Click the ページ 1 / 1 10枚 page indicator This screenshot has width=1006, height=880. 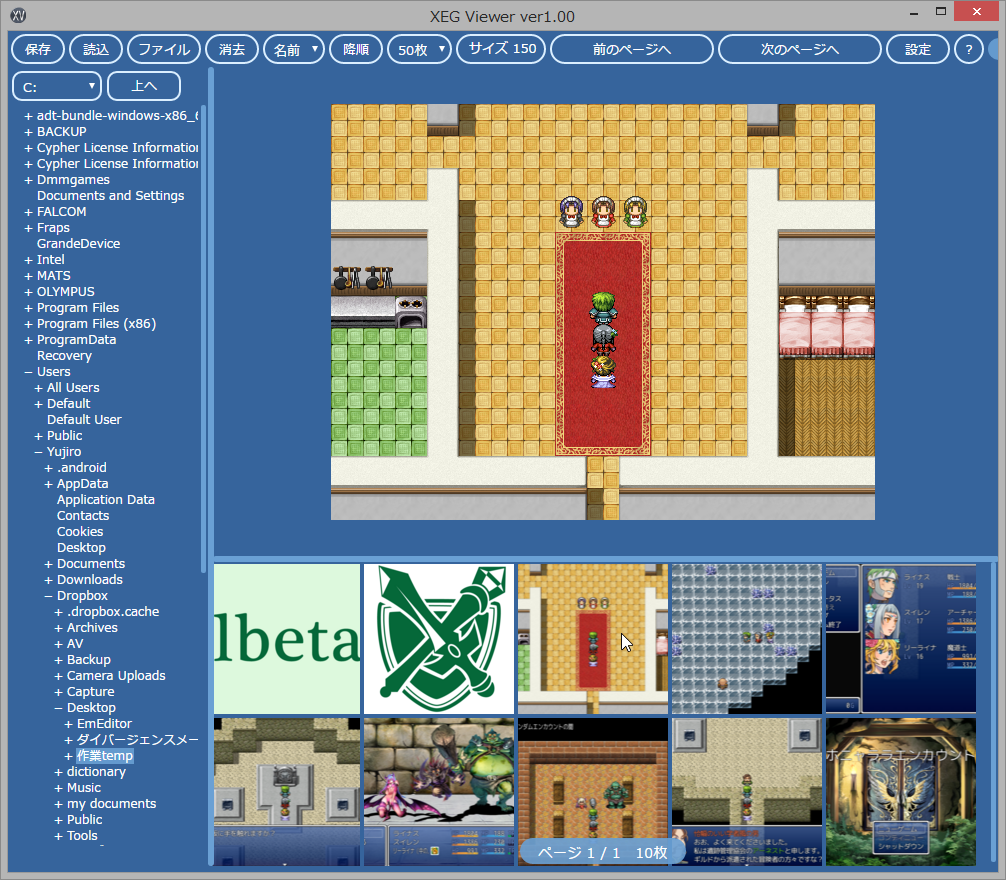pyautogui.click(x=601, y=852)
